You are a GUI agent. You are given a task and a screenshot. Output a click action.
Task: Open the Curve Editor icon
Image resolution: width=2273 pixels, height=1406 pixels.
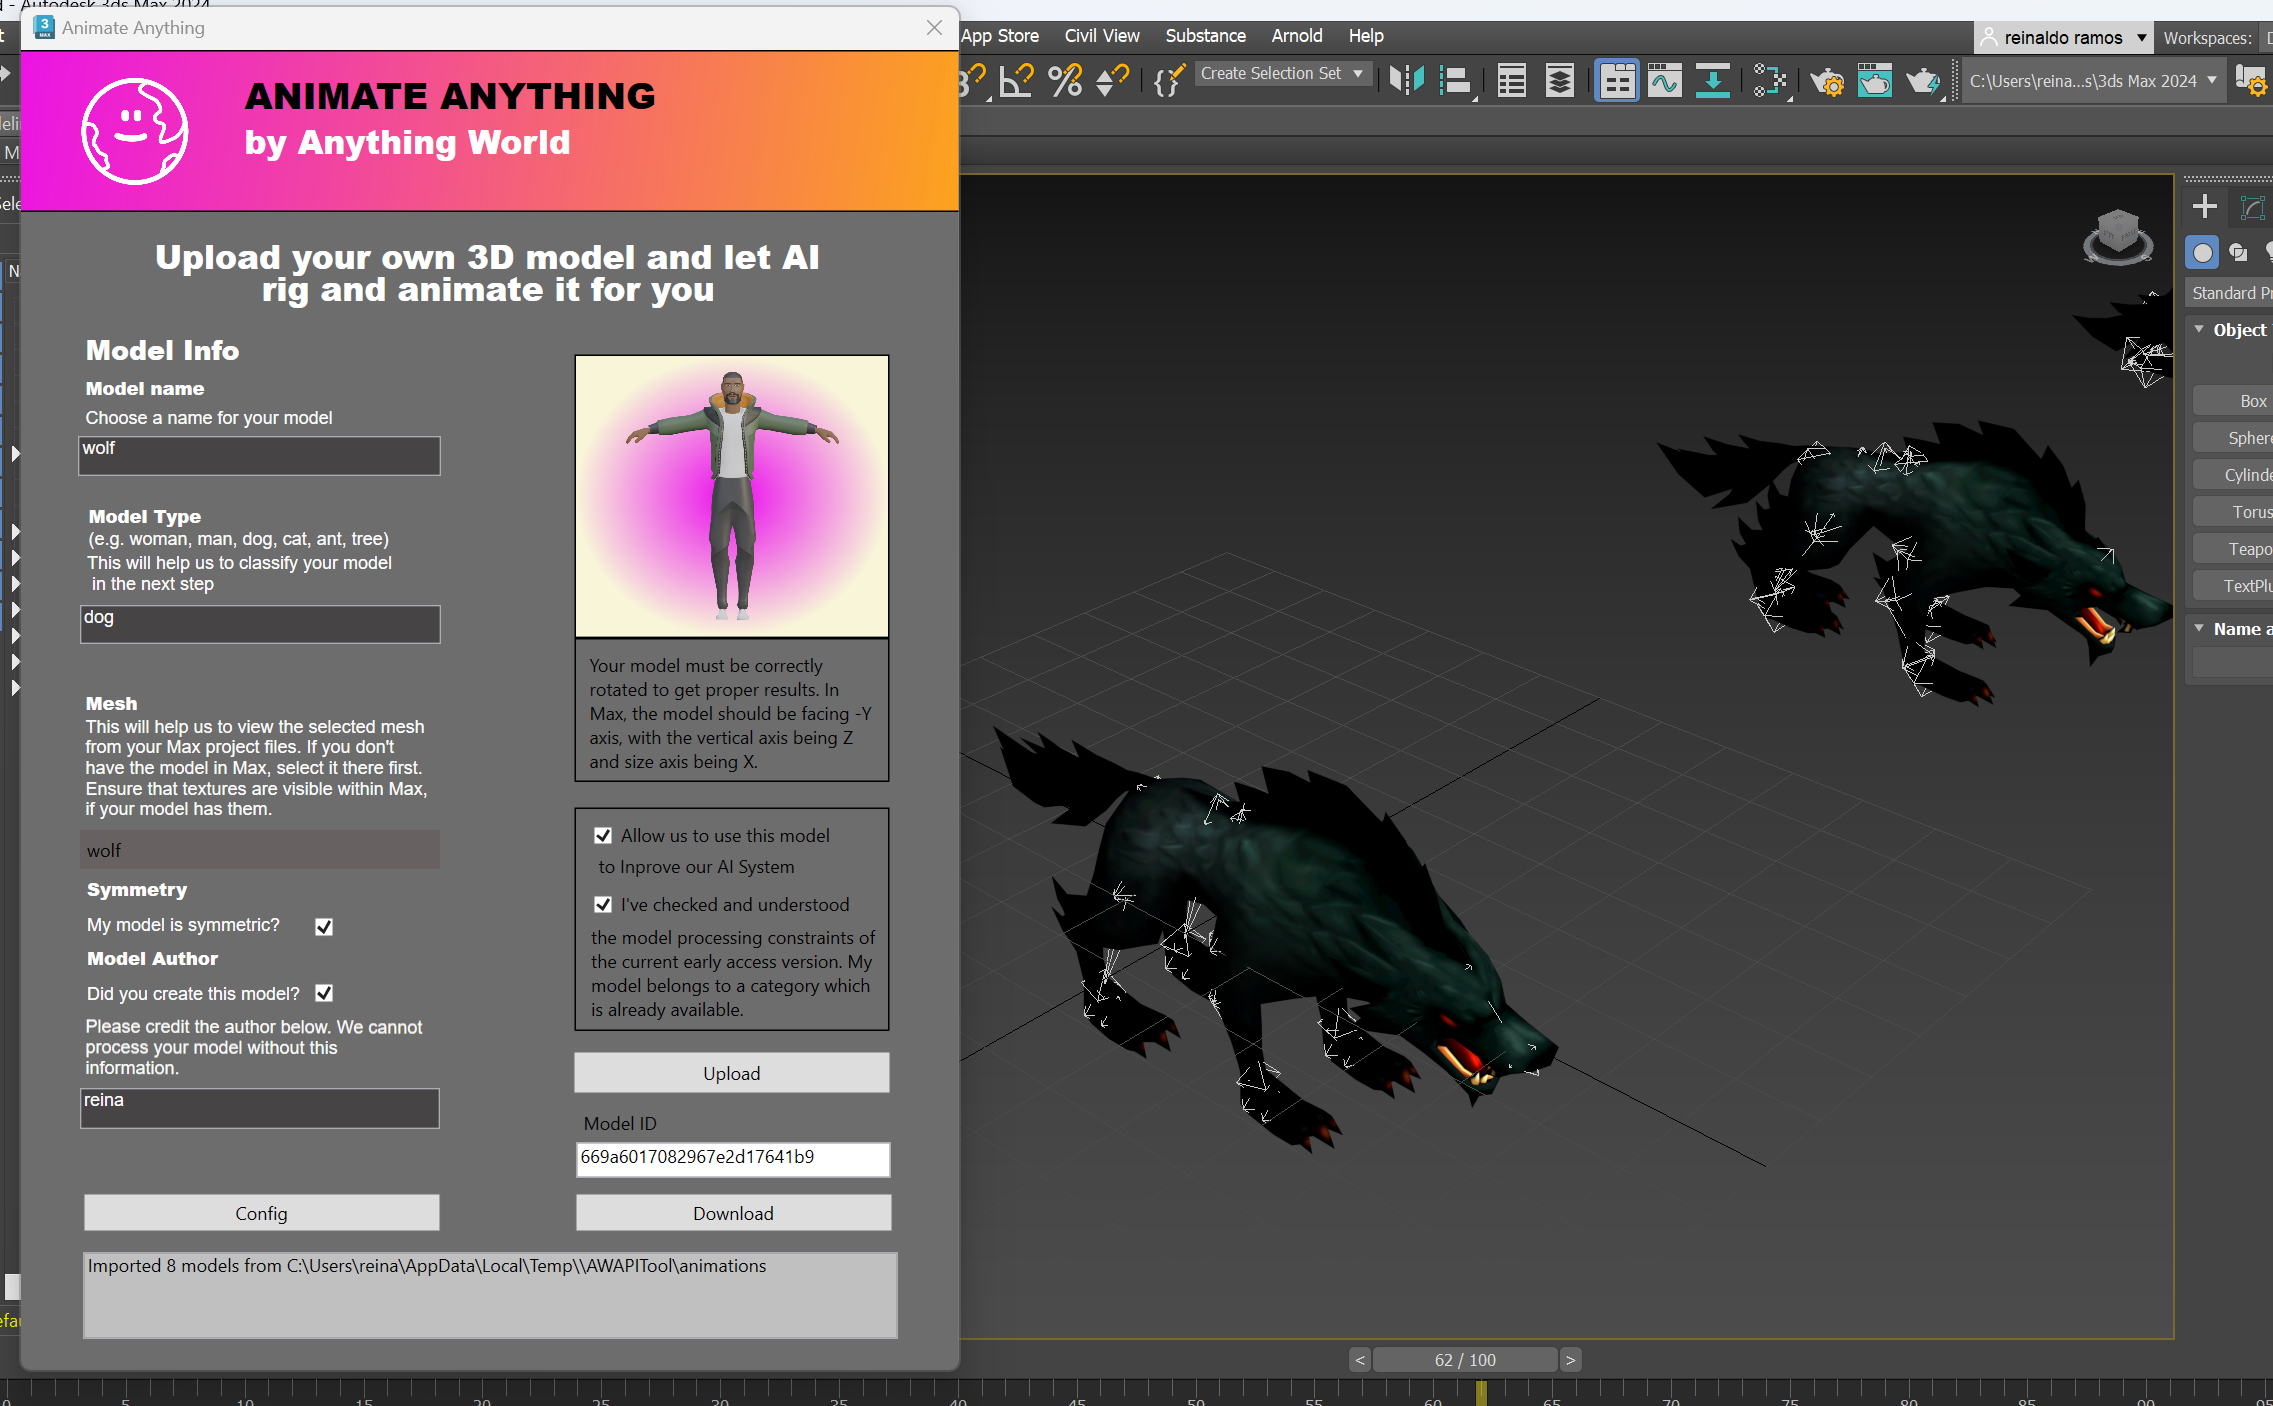click(x=1664, y=80)
